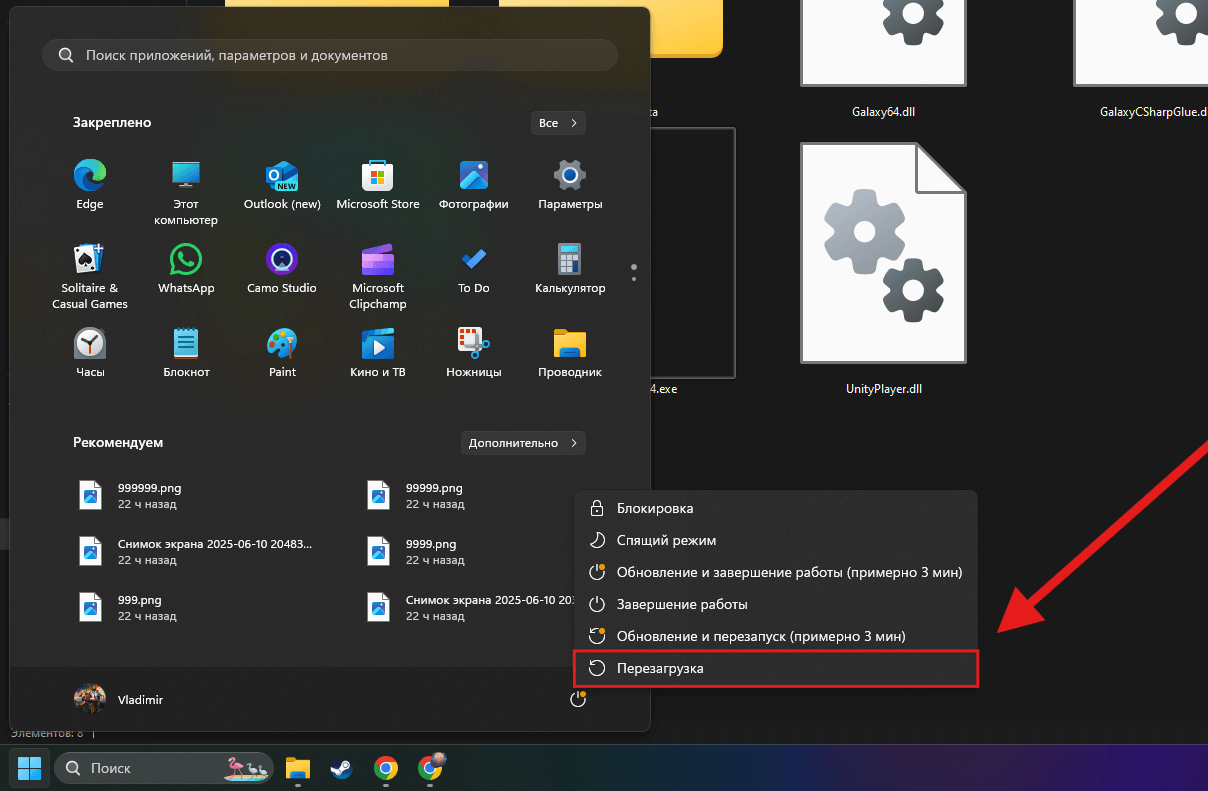This screenshot has height=791, width=1208.
Task: Open recommended file 9999.png
Action: [416, 552]
